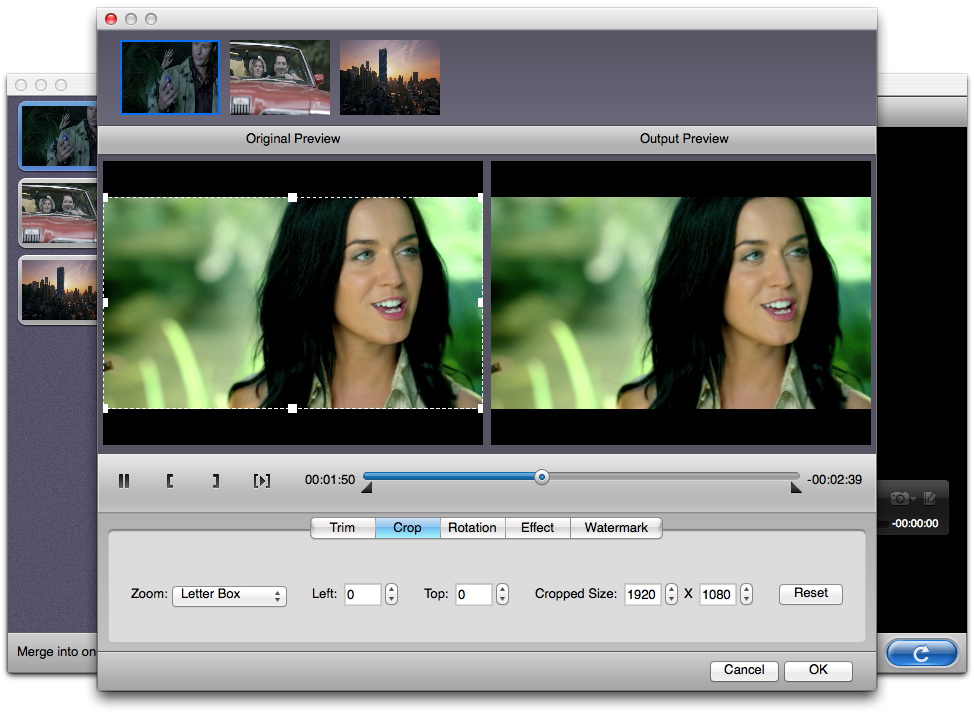
Task: Open the Zoom Letter Box dropdown
Action: [229, 594]
